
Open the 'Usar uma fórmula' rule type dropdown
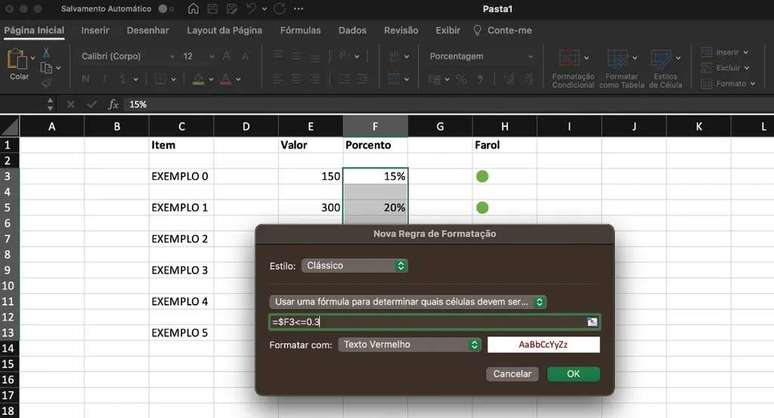(408, 302)
